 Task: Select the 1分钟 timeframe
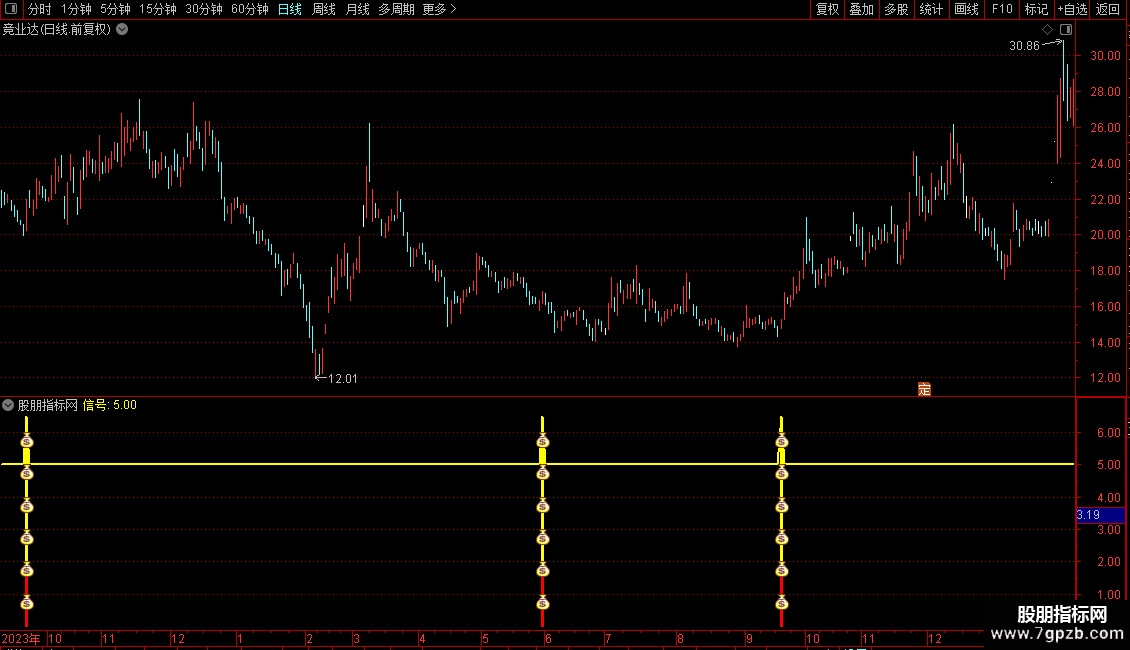pos(76,9)
